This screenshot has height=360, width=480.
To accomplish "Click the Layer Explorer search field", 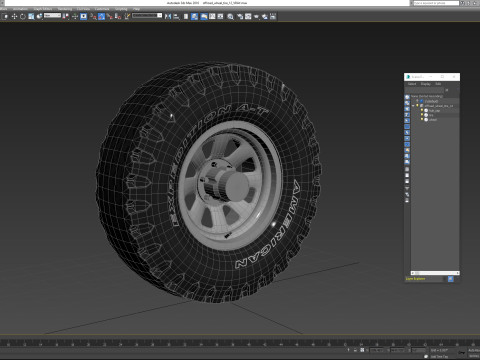I will 425,90.
